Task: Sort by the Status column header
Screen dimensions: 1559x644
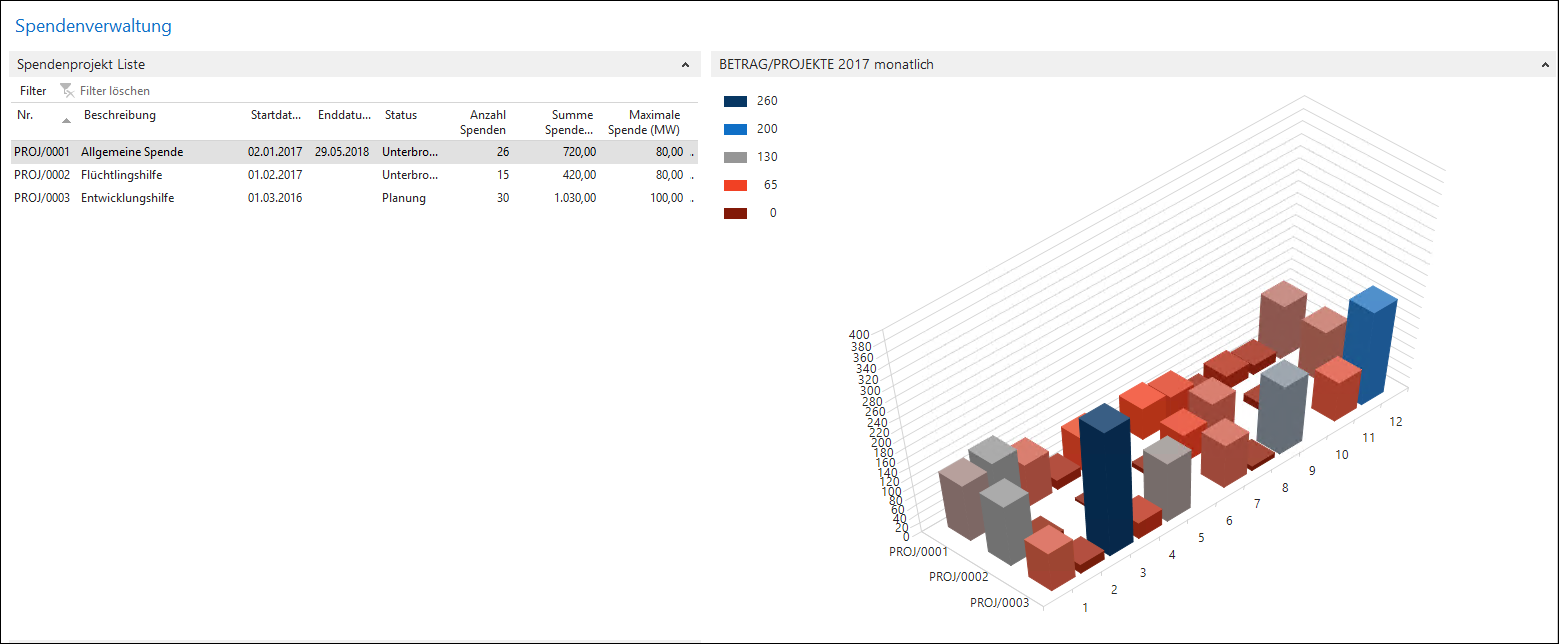Action: pos(401,115)
